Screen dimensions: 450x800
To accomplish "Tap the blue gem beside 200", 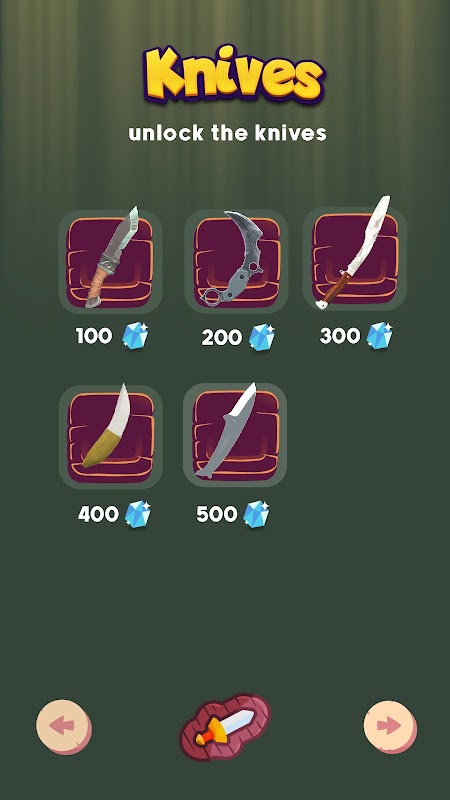I will coord(262,337).
